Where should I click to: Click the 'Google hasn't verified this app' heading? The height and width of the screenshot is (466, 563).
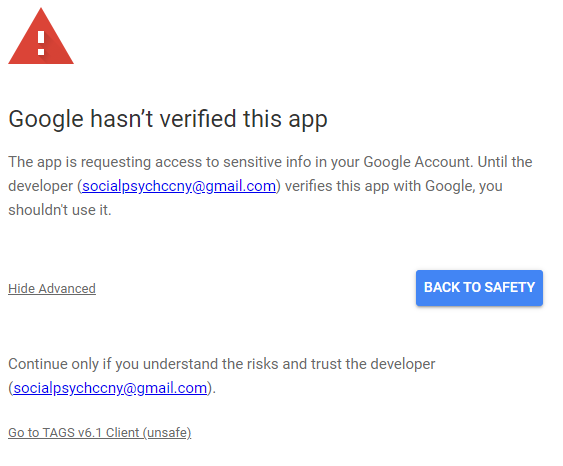(x=168, y=119)
